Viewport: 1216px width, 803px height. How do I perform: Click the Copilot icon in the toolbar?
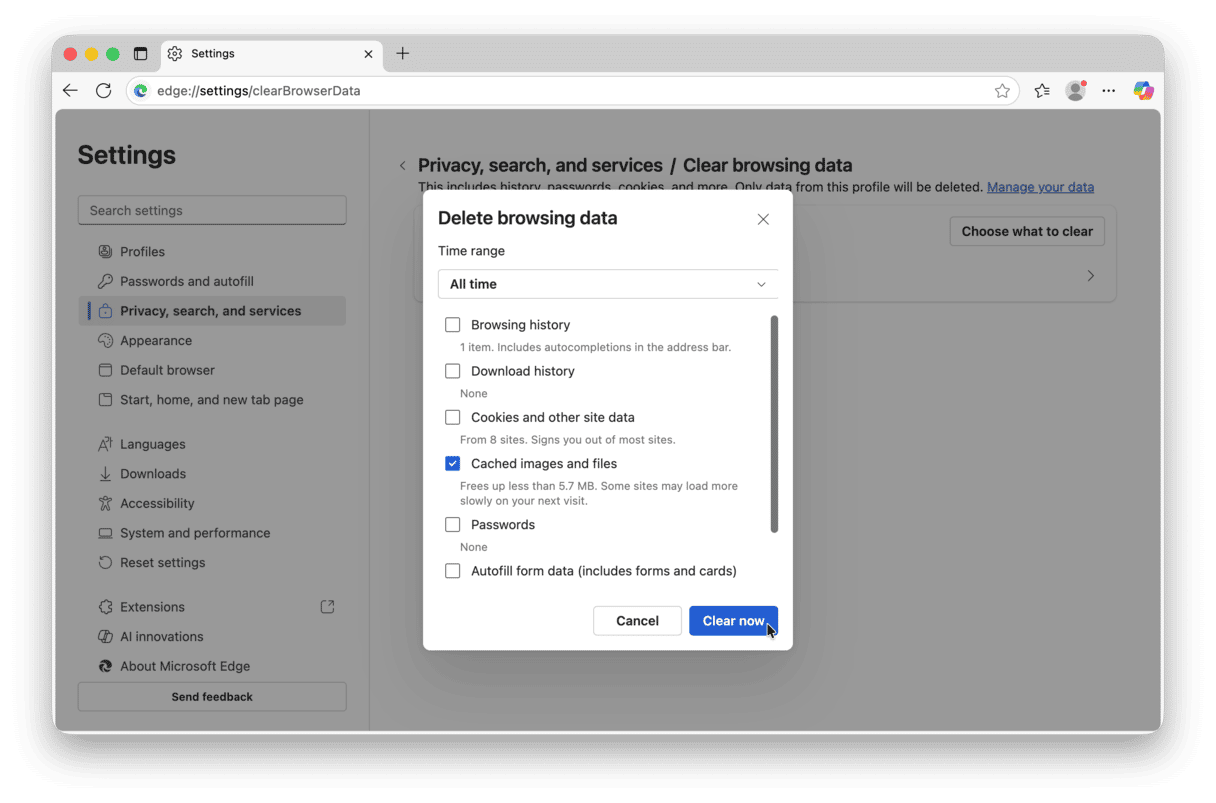click(x=1143, y=90)
